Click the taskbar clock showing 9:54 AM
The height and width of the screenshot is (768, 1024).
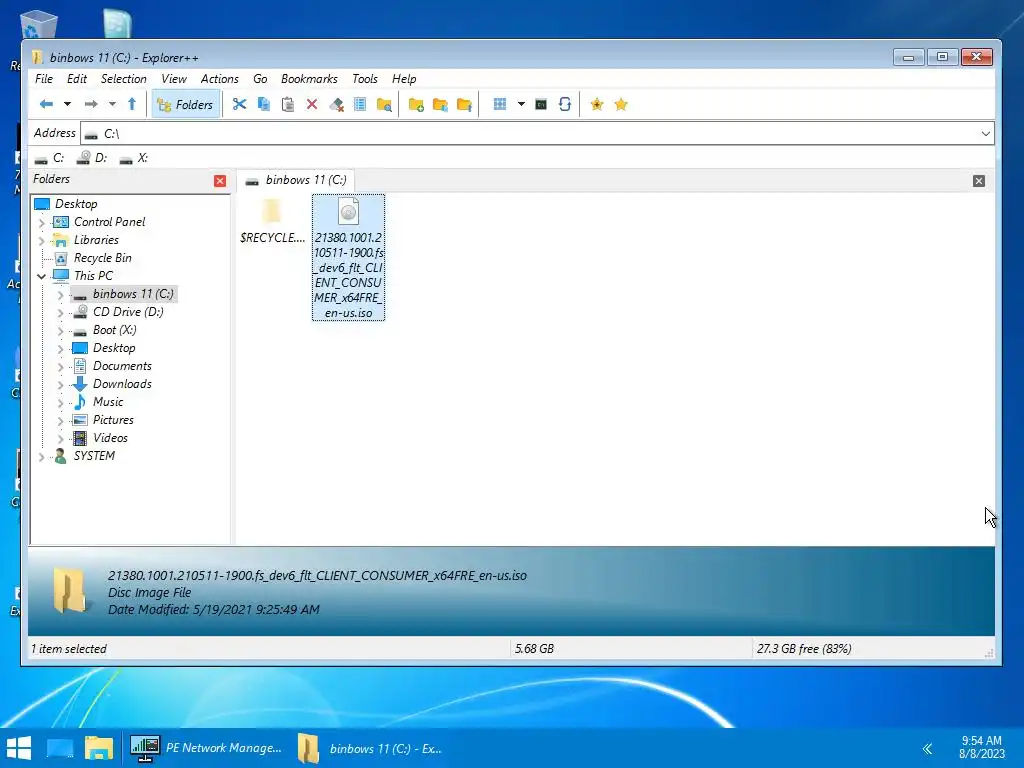982,747
